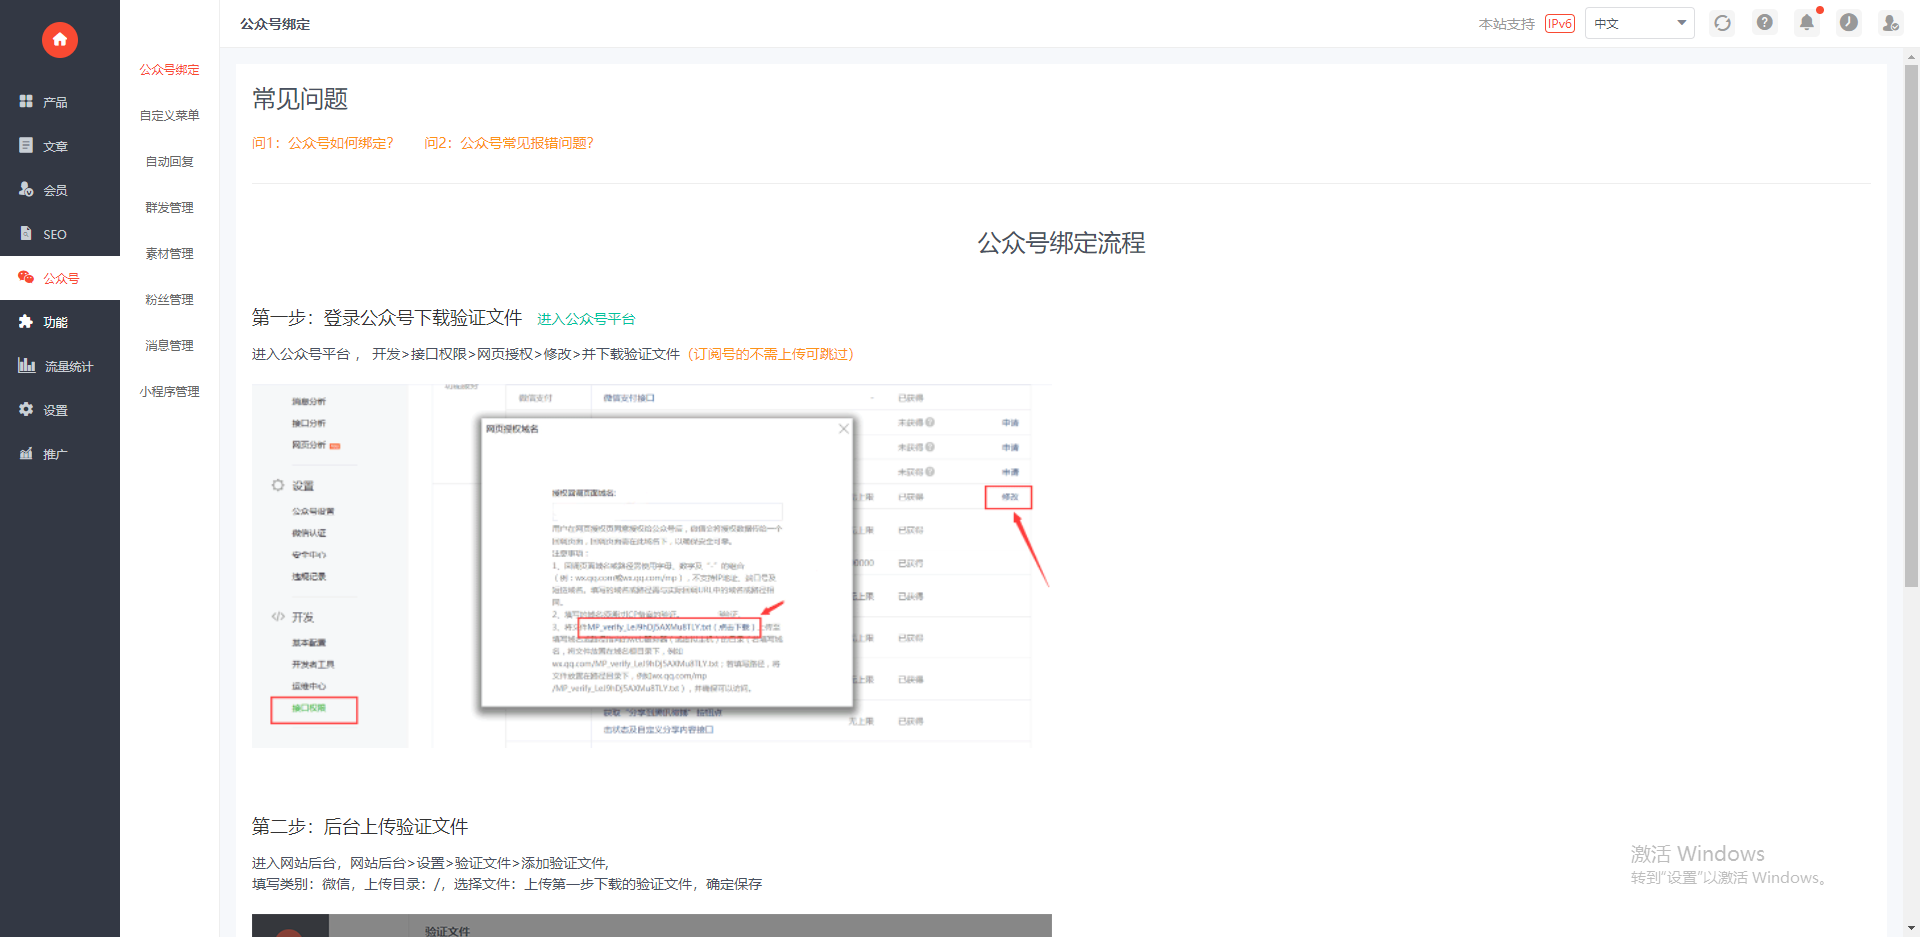Open the 自动回复 submenu item

[169, 162]
